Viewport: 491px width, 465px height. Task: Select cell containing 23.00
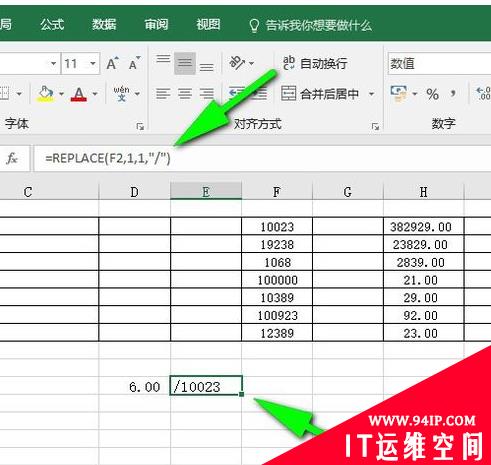coord(424,333)
